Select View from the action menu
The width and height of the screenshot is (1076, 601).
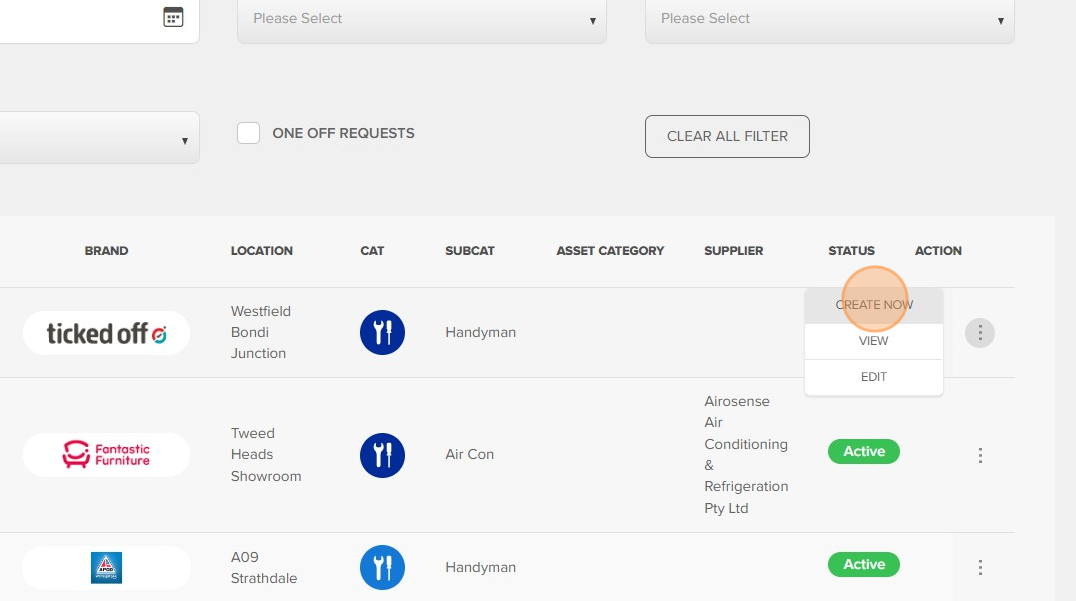874,341
